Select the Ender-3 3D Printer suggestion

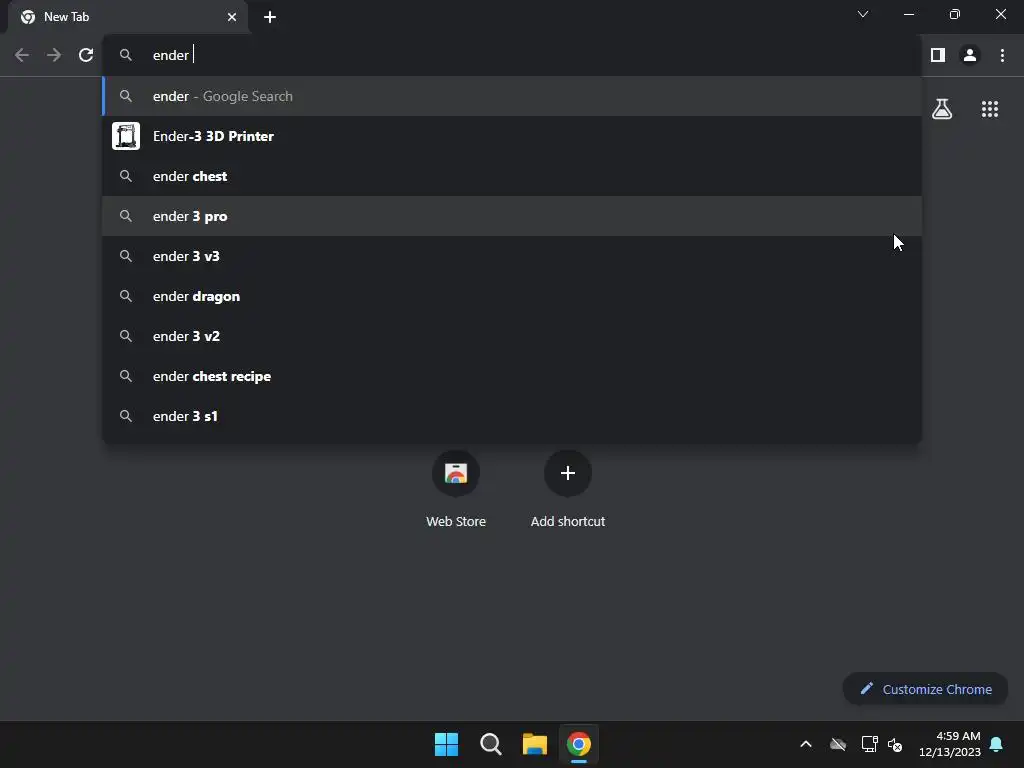point(512,136)
